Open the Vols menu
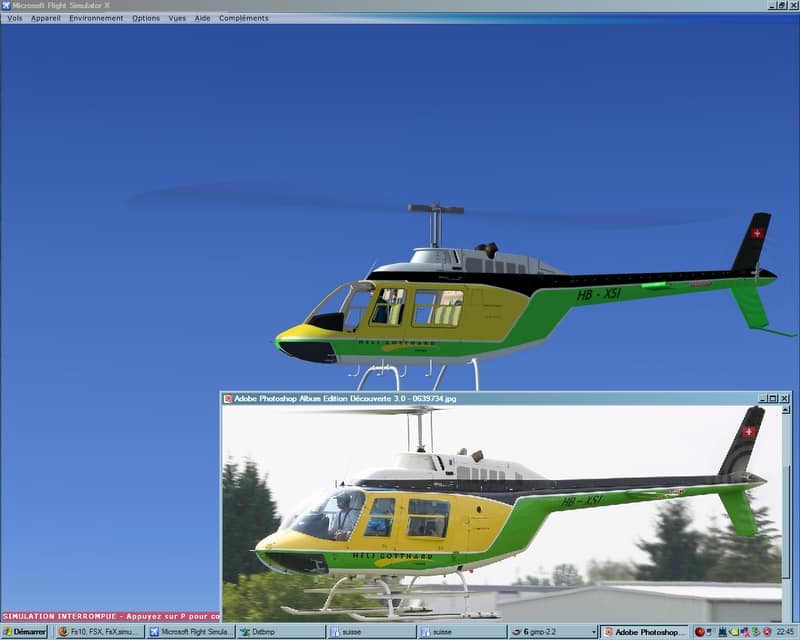Screen dimensions: 800x640 (13, 17)
